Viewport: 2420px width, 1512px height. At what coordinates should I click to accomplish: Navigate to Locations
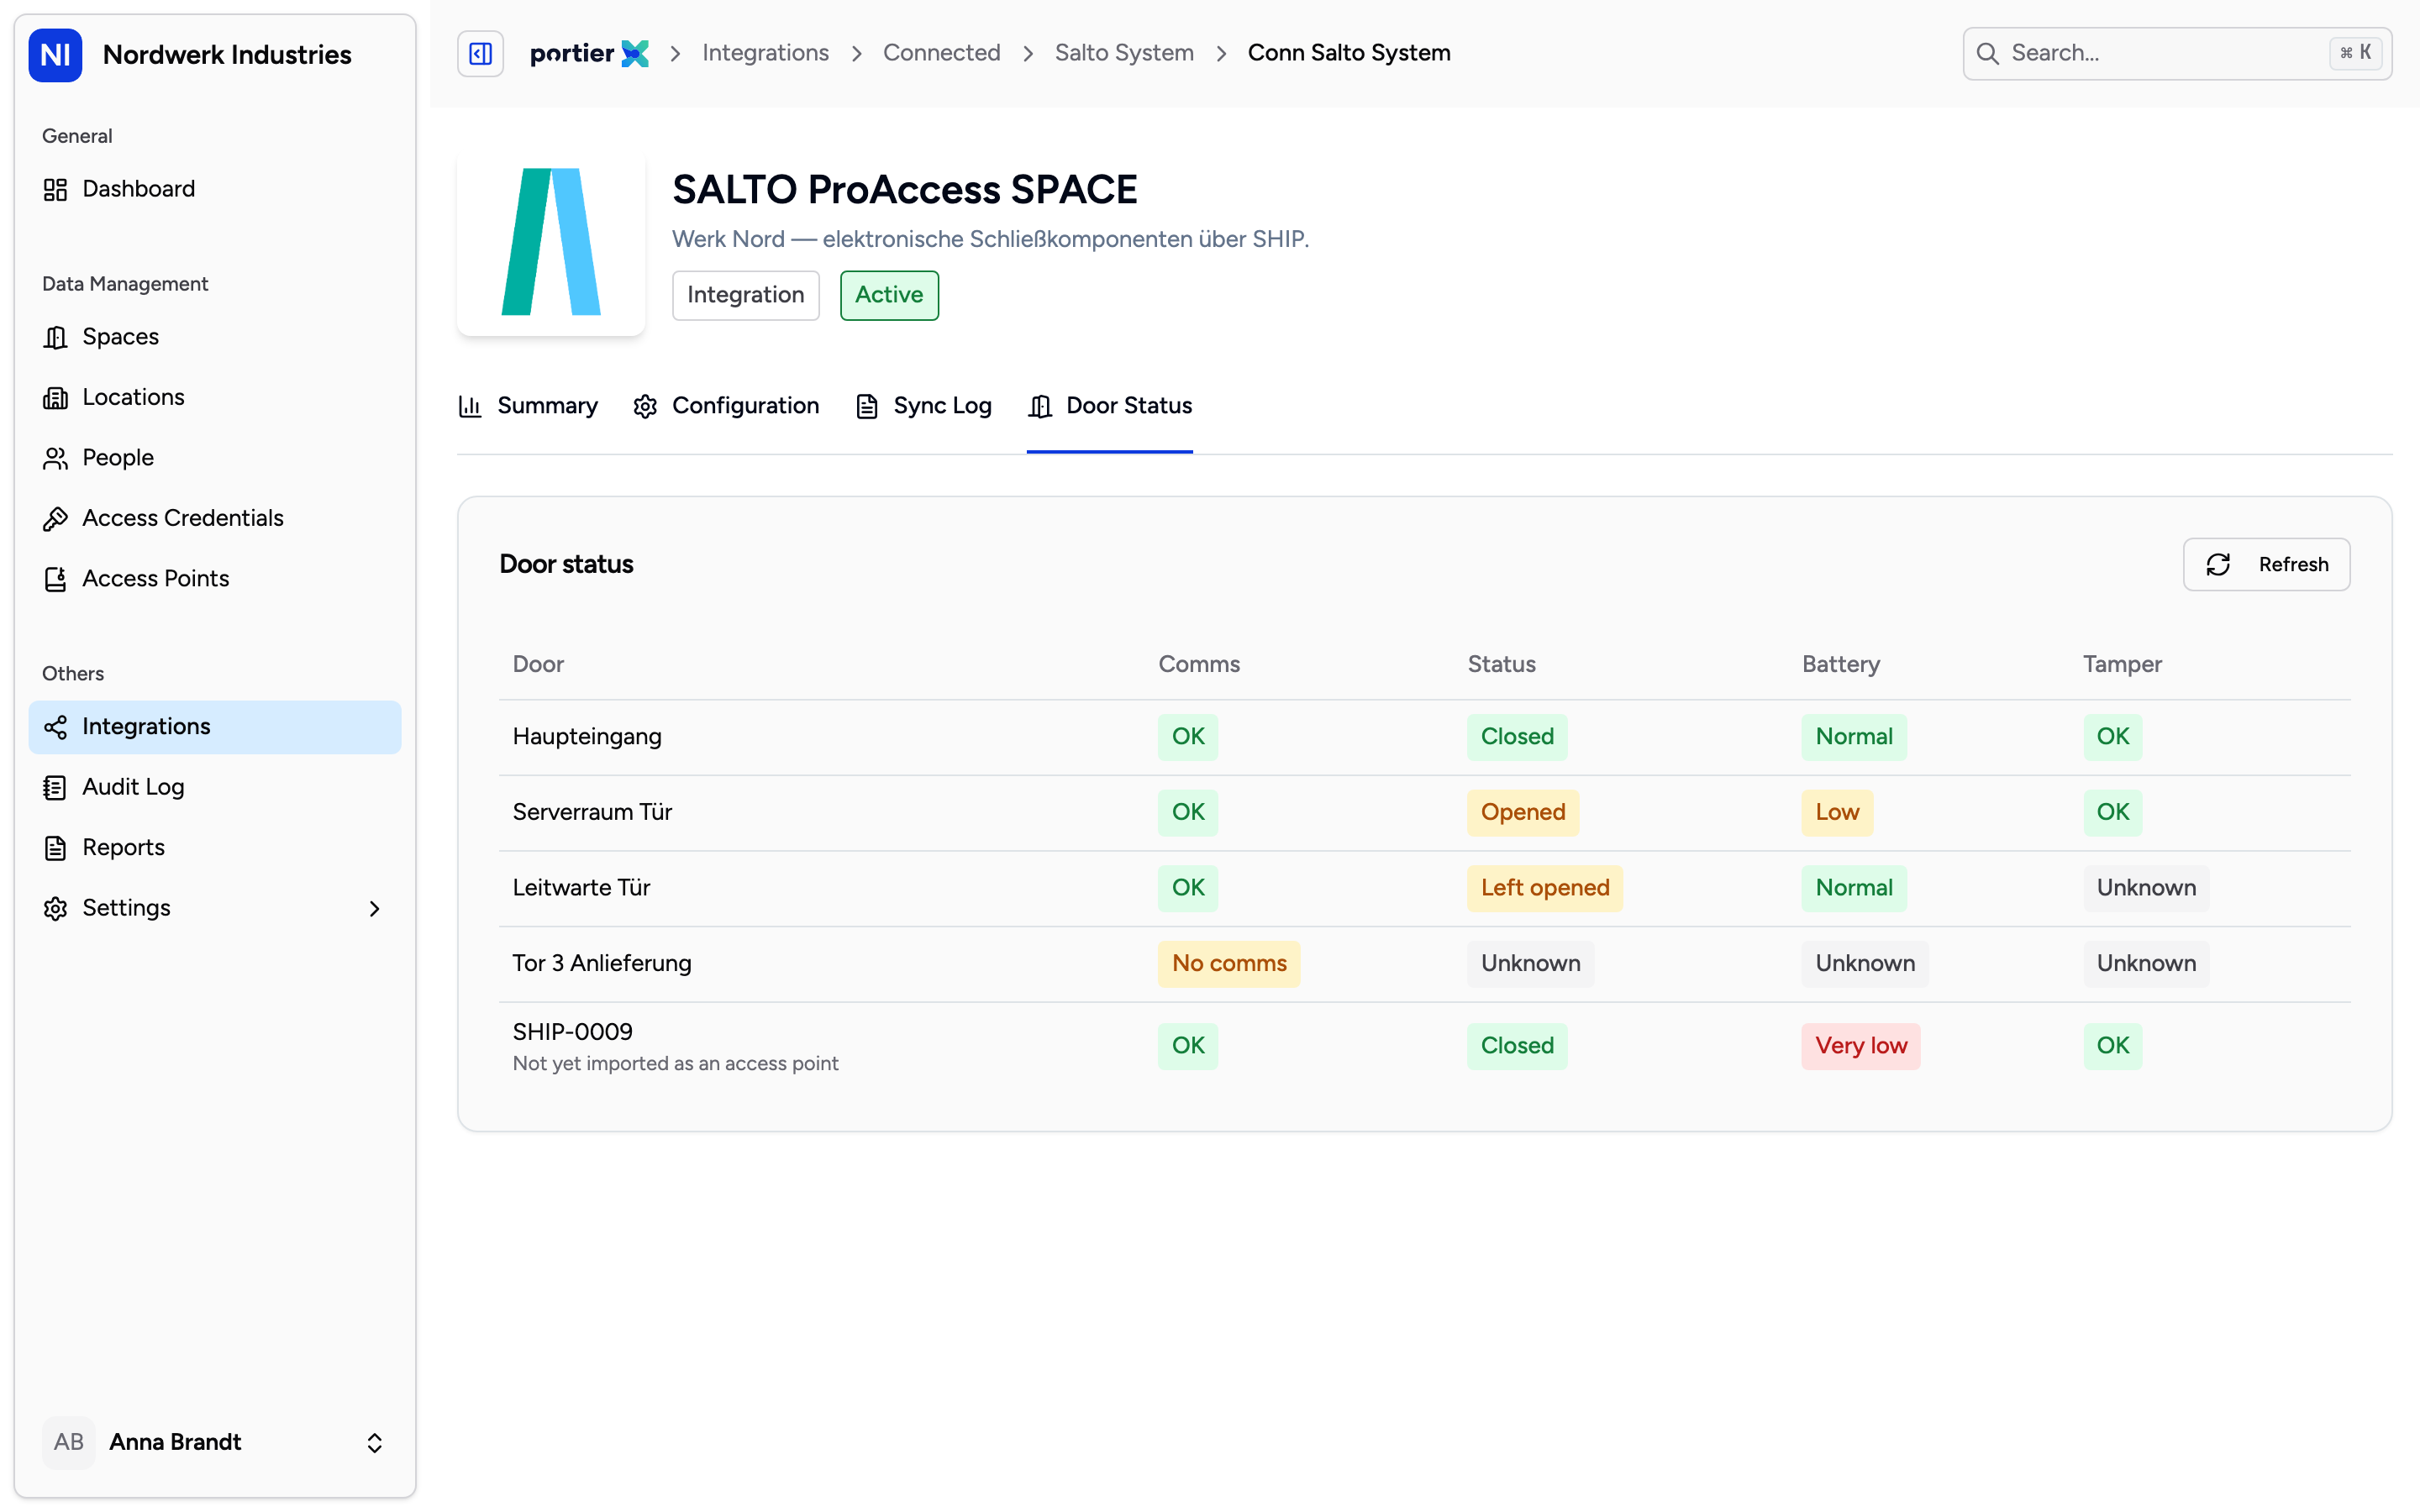click(x=215, y=397)
